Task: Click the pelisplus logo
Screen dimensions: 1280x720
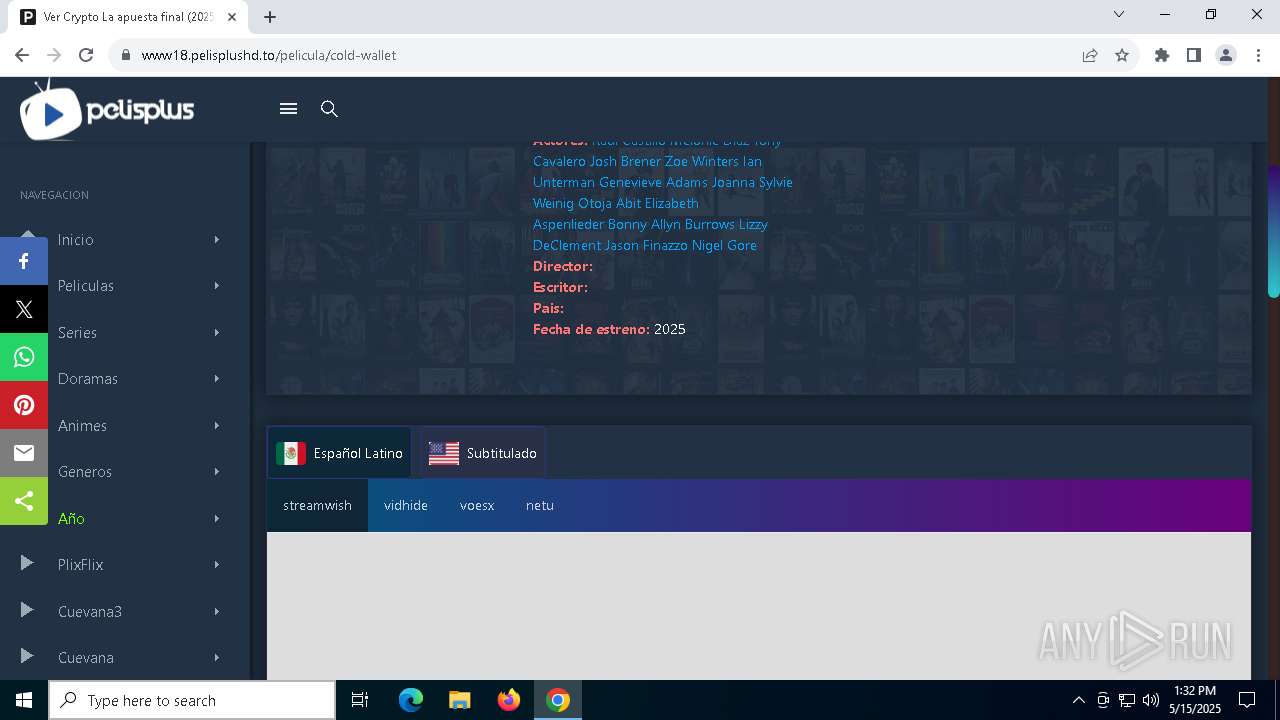Action: click(x=107, y=110)
